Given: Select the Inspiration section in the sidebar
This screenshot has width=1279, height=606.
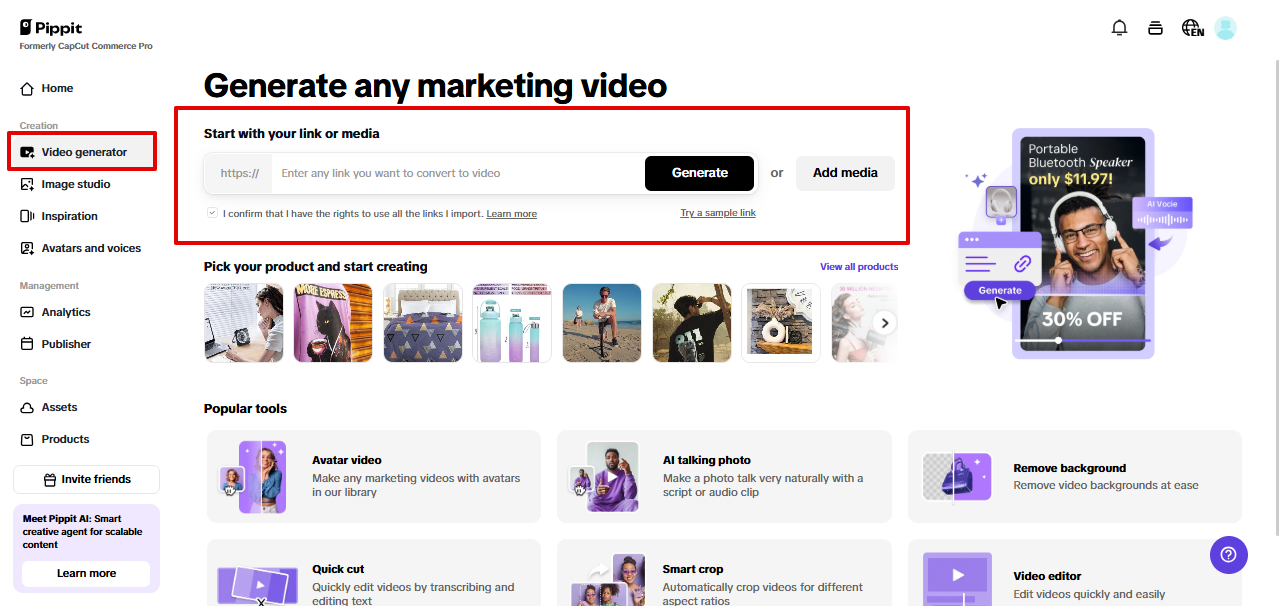Looking at the screenshot, I should tap(71, 216).
